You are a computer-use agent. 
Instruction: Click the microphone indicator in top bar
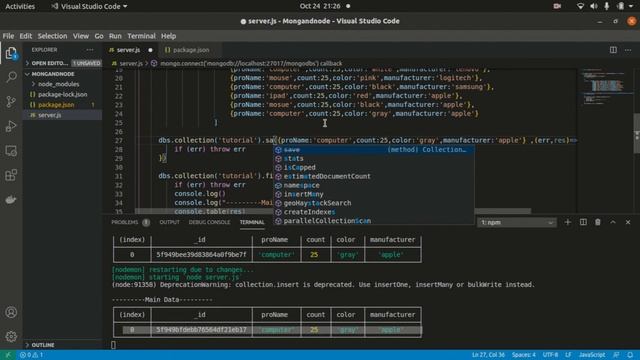coord(607,6)
